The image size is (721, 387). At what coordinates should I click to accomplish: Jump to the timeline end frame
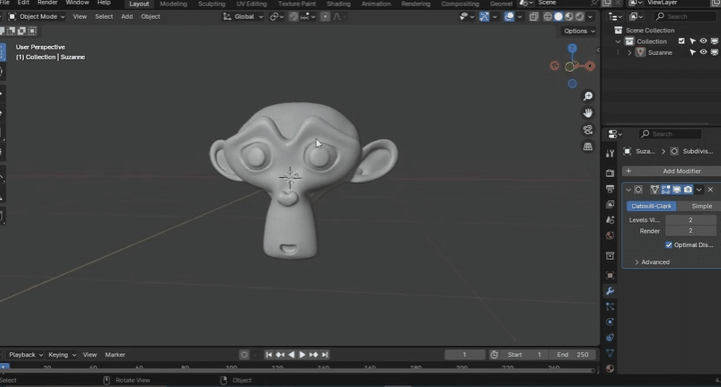(325, 354)
